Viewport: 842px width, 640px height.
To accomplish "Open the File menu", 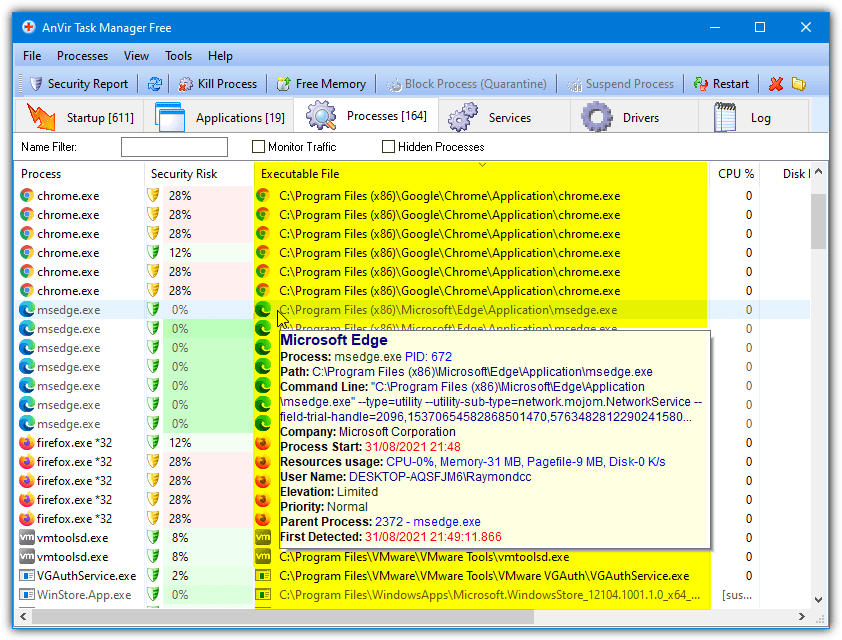I will click(32, 56).
